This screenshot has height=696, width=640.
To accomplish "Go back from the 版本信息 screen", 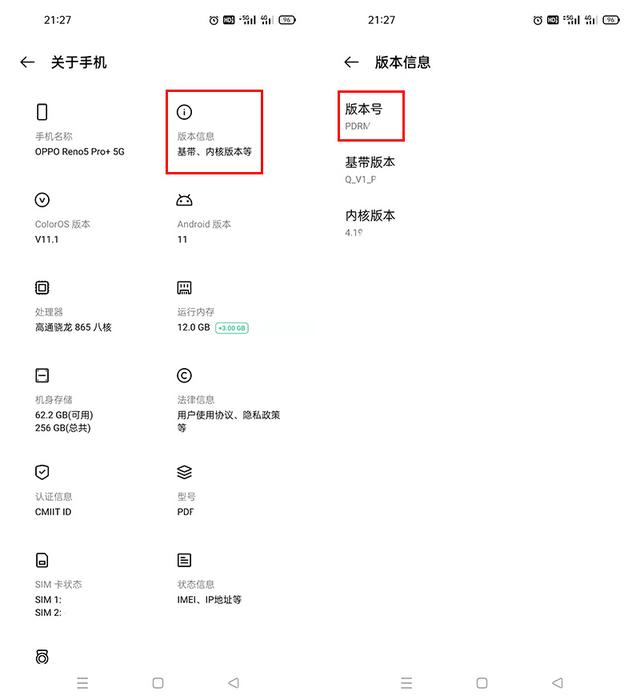I will 352,62.
